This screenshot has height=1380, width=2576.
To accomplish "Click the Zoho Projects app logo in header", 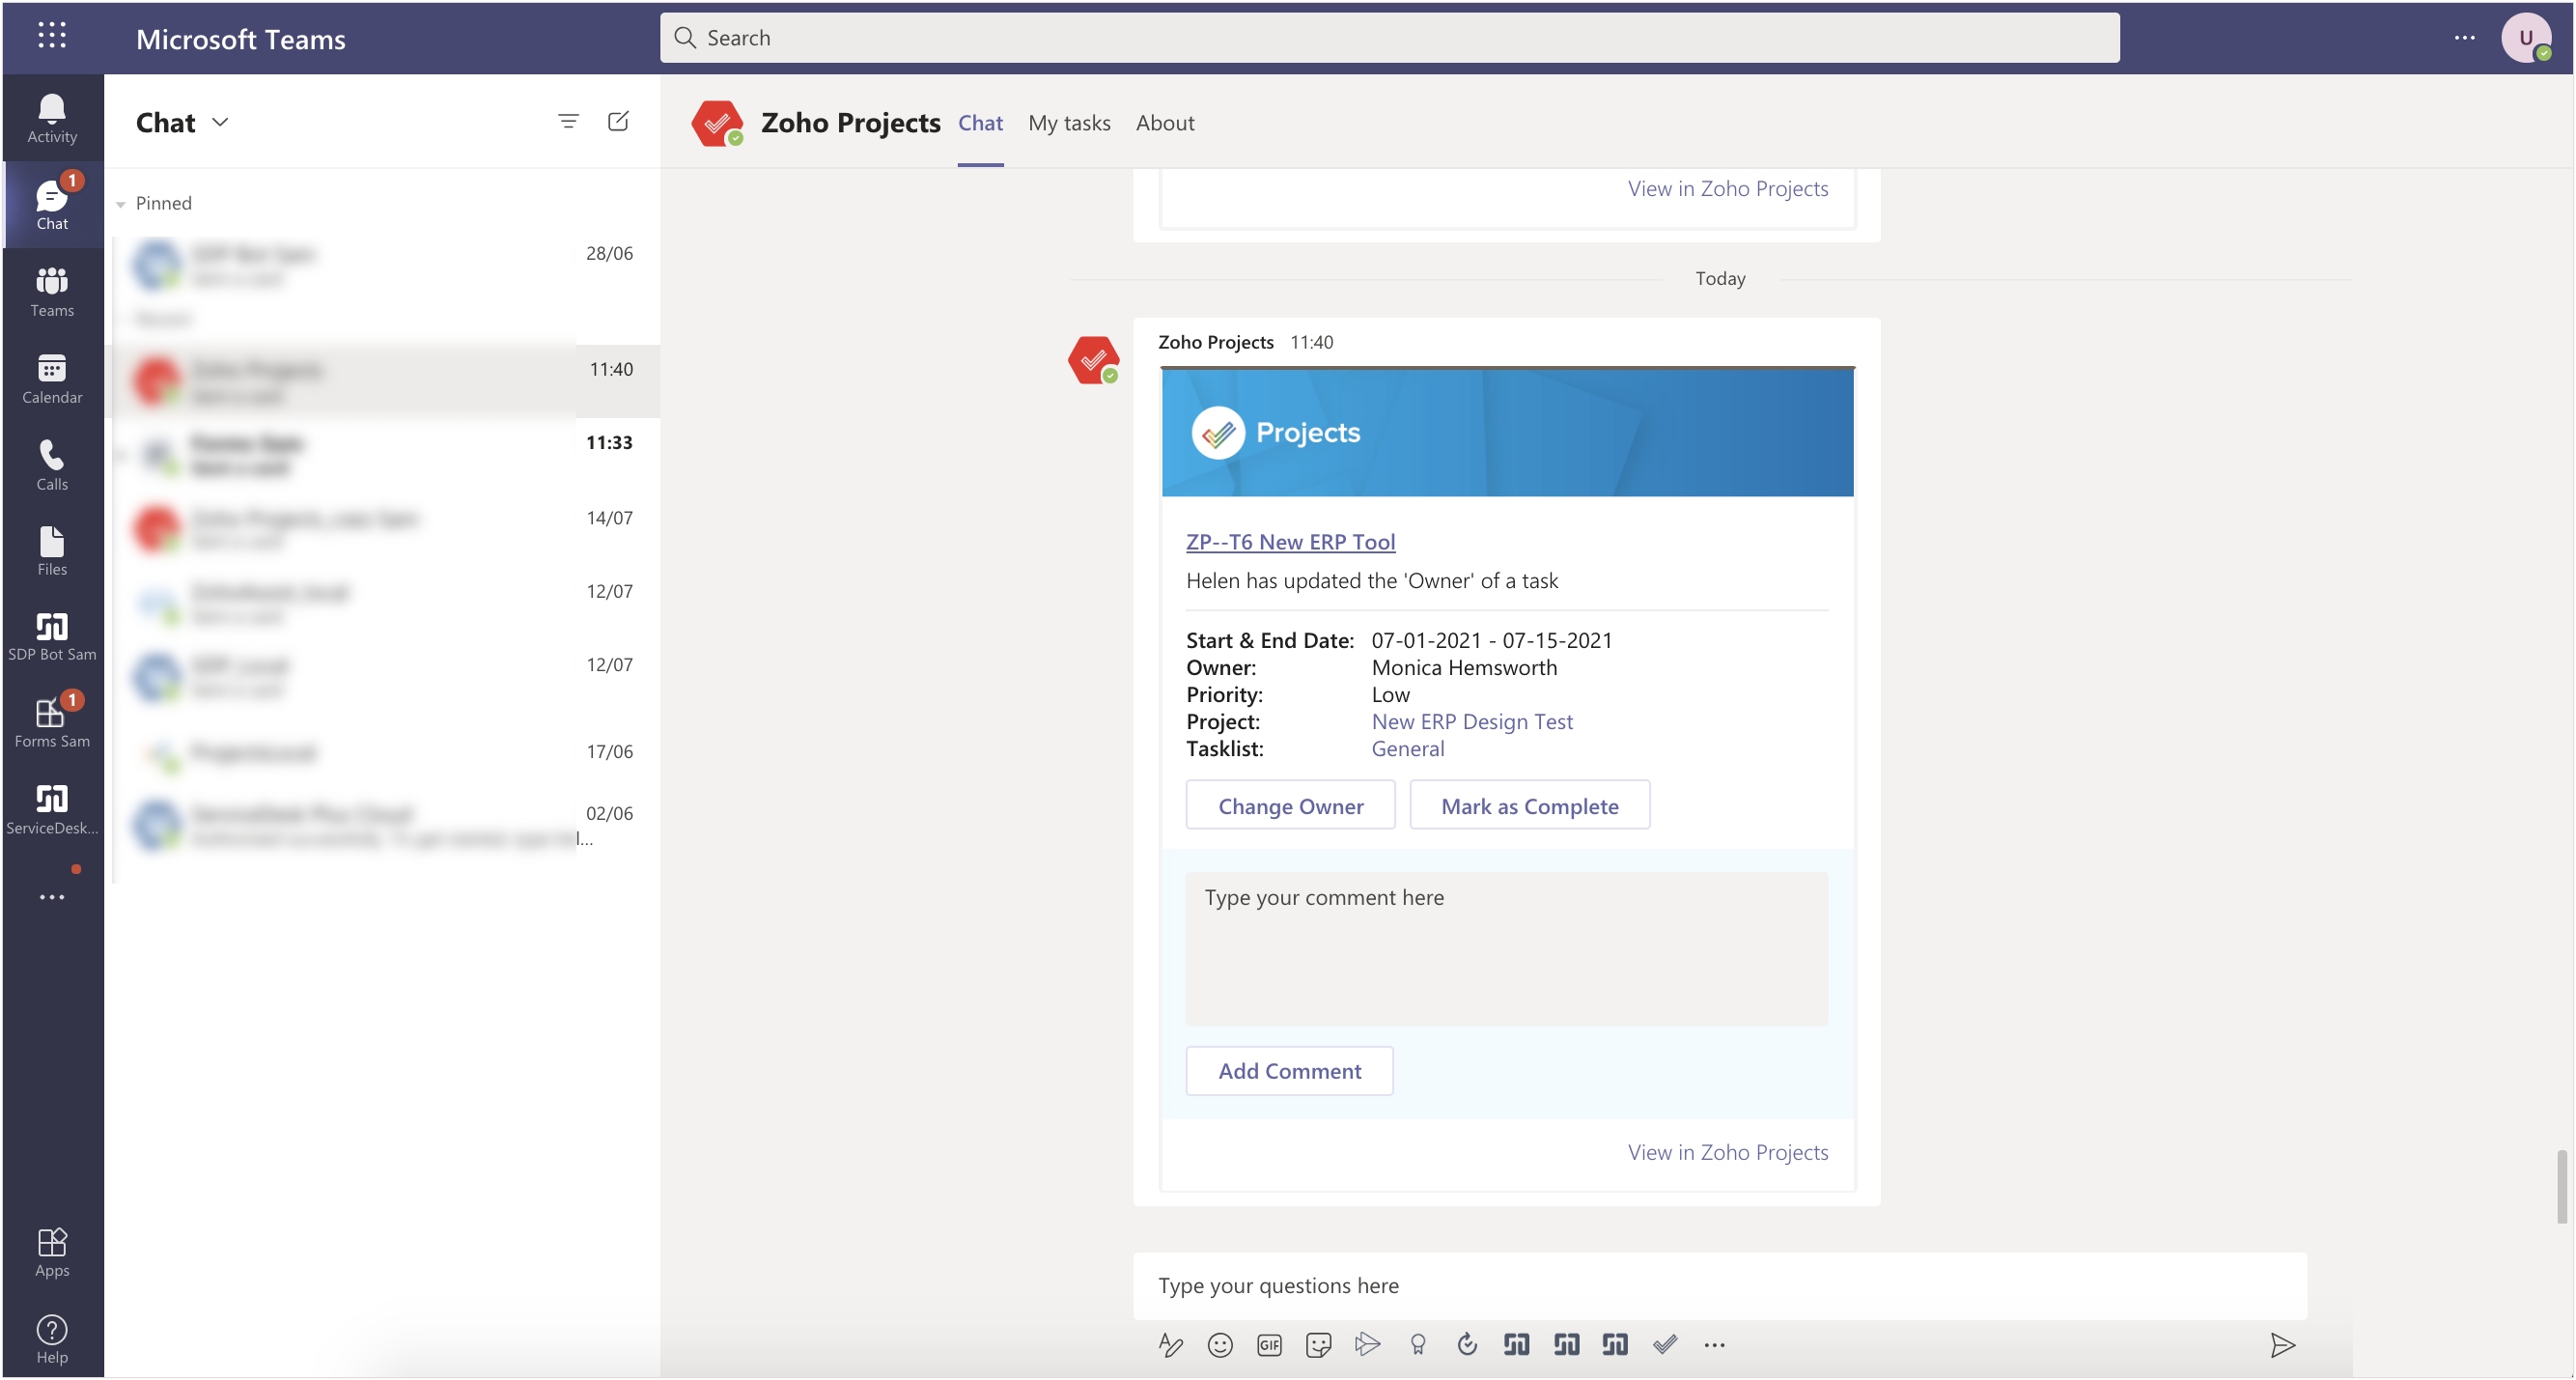I will [717, 123].
